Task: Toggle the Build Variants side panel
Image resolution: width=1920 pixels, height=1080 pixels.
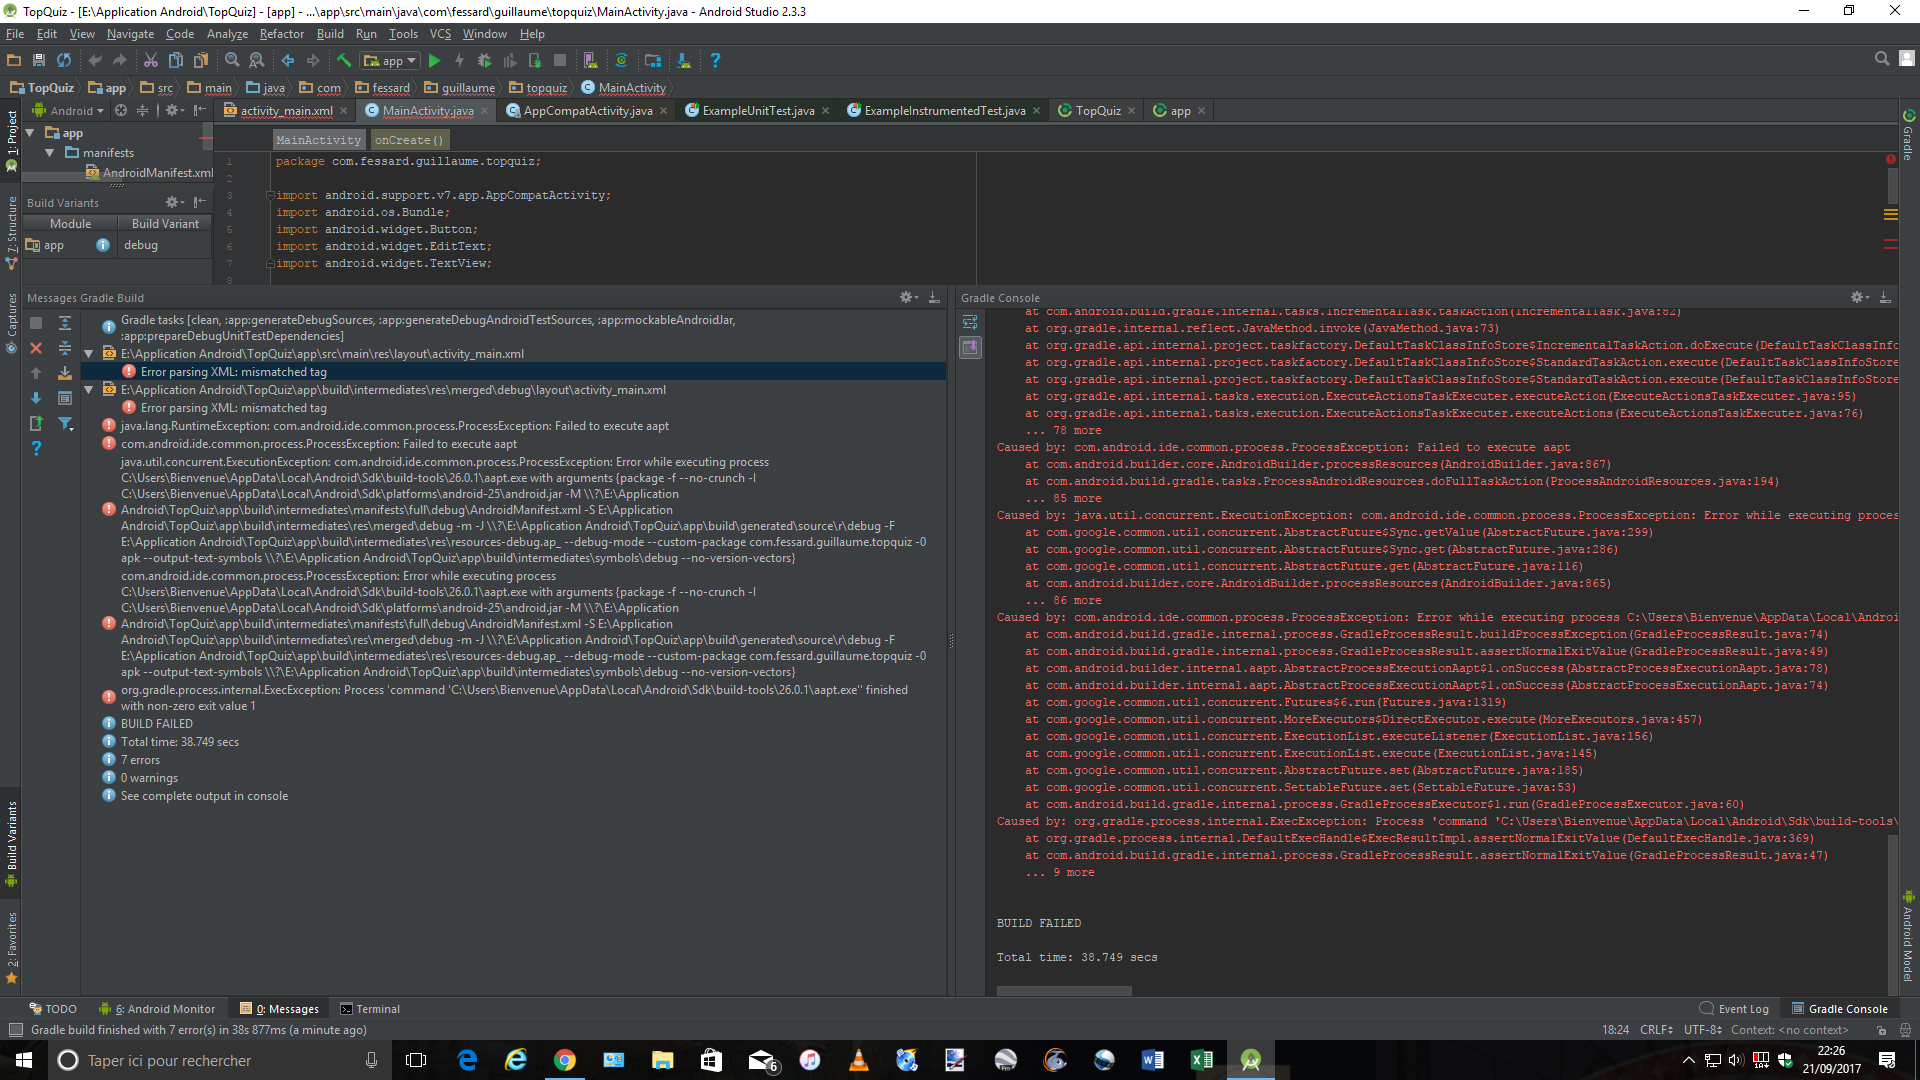Action: (x=11, y=845)
